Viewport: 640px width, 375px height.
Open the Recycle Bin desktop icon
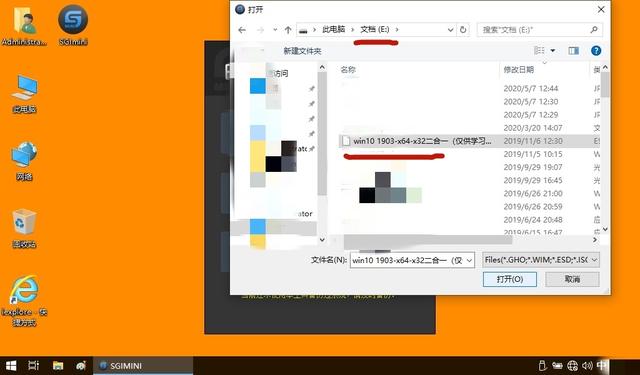pyautogui.click(x=24, y=229)
